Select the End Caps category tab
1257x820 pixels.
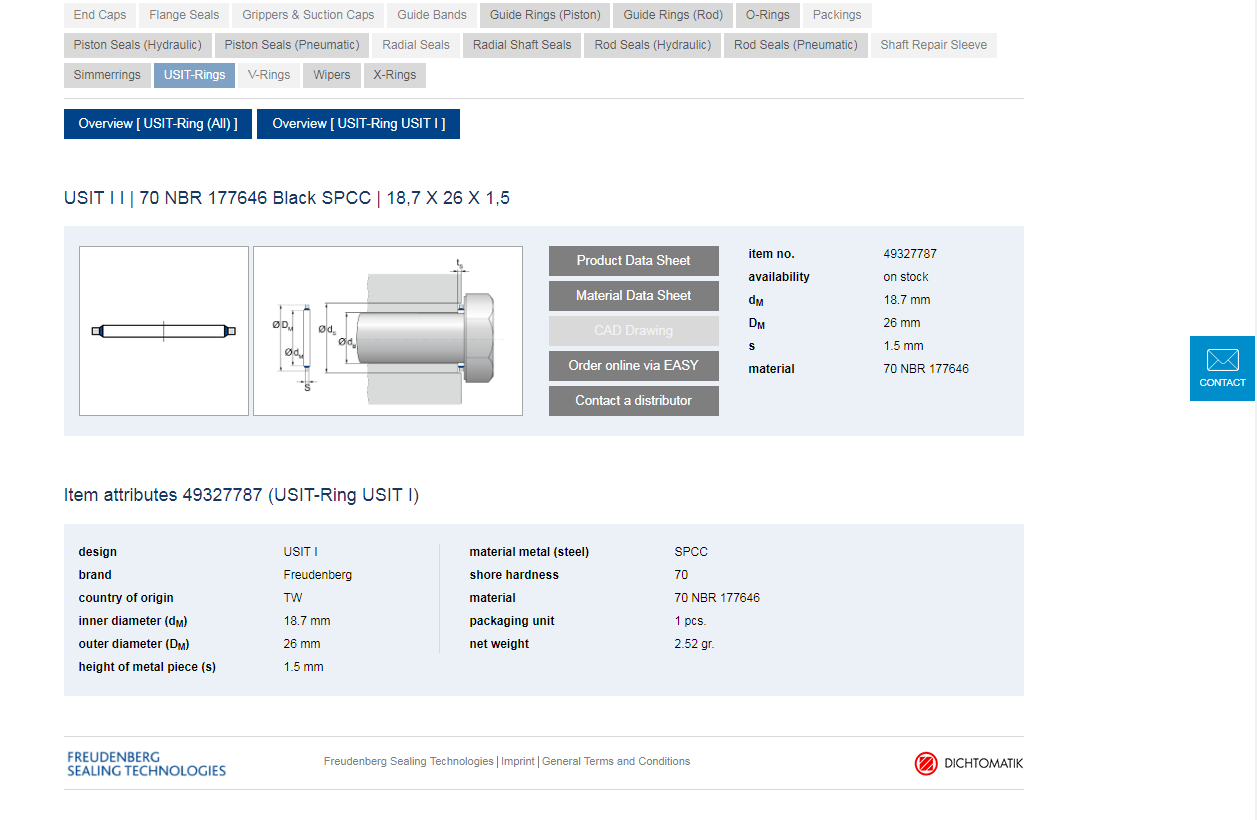click(x=100, y=15)
